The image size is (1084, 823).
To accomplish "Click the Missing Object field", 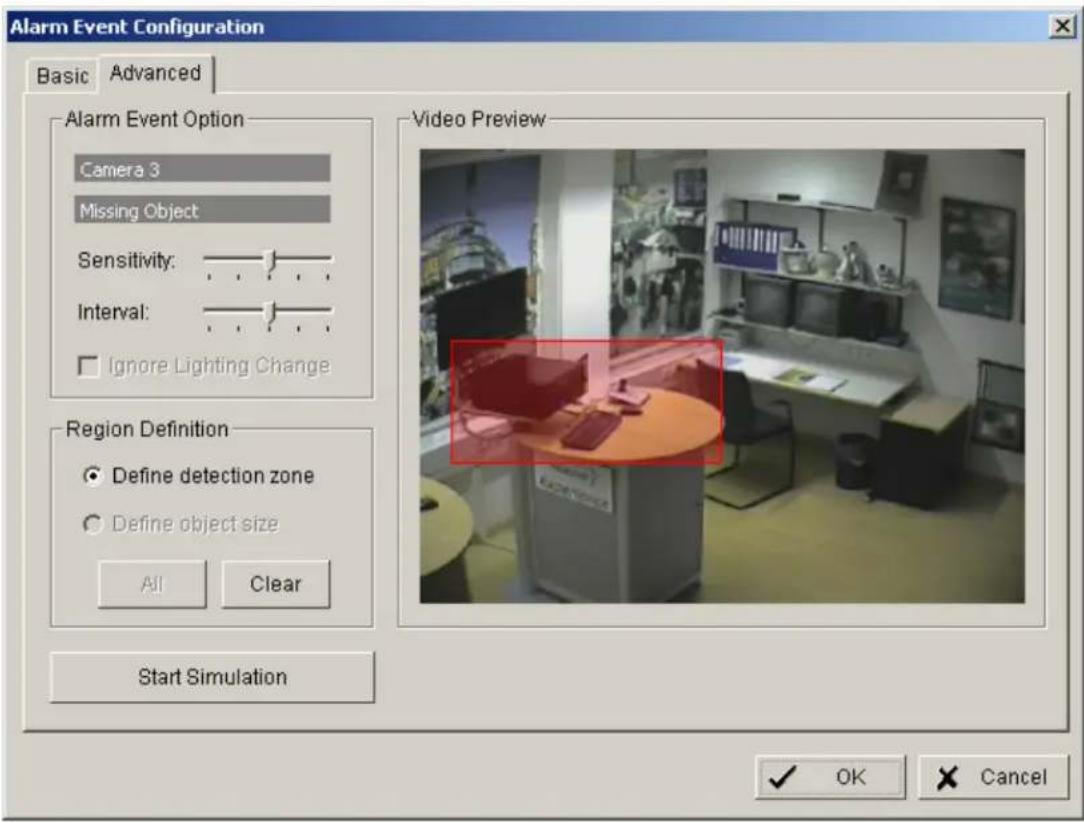I will coord(202,210).
